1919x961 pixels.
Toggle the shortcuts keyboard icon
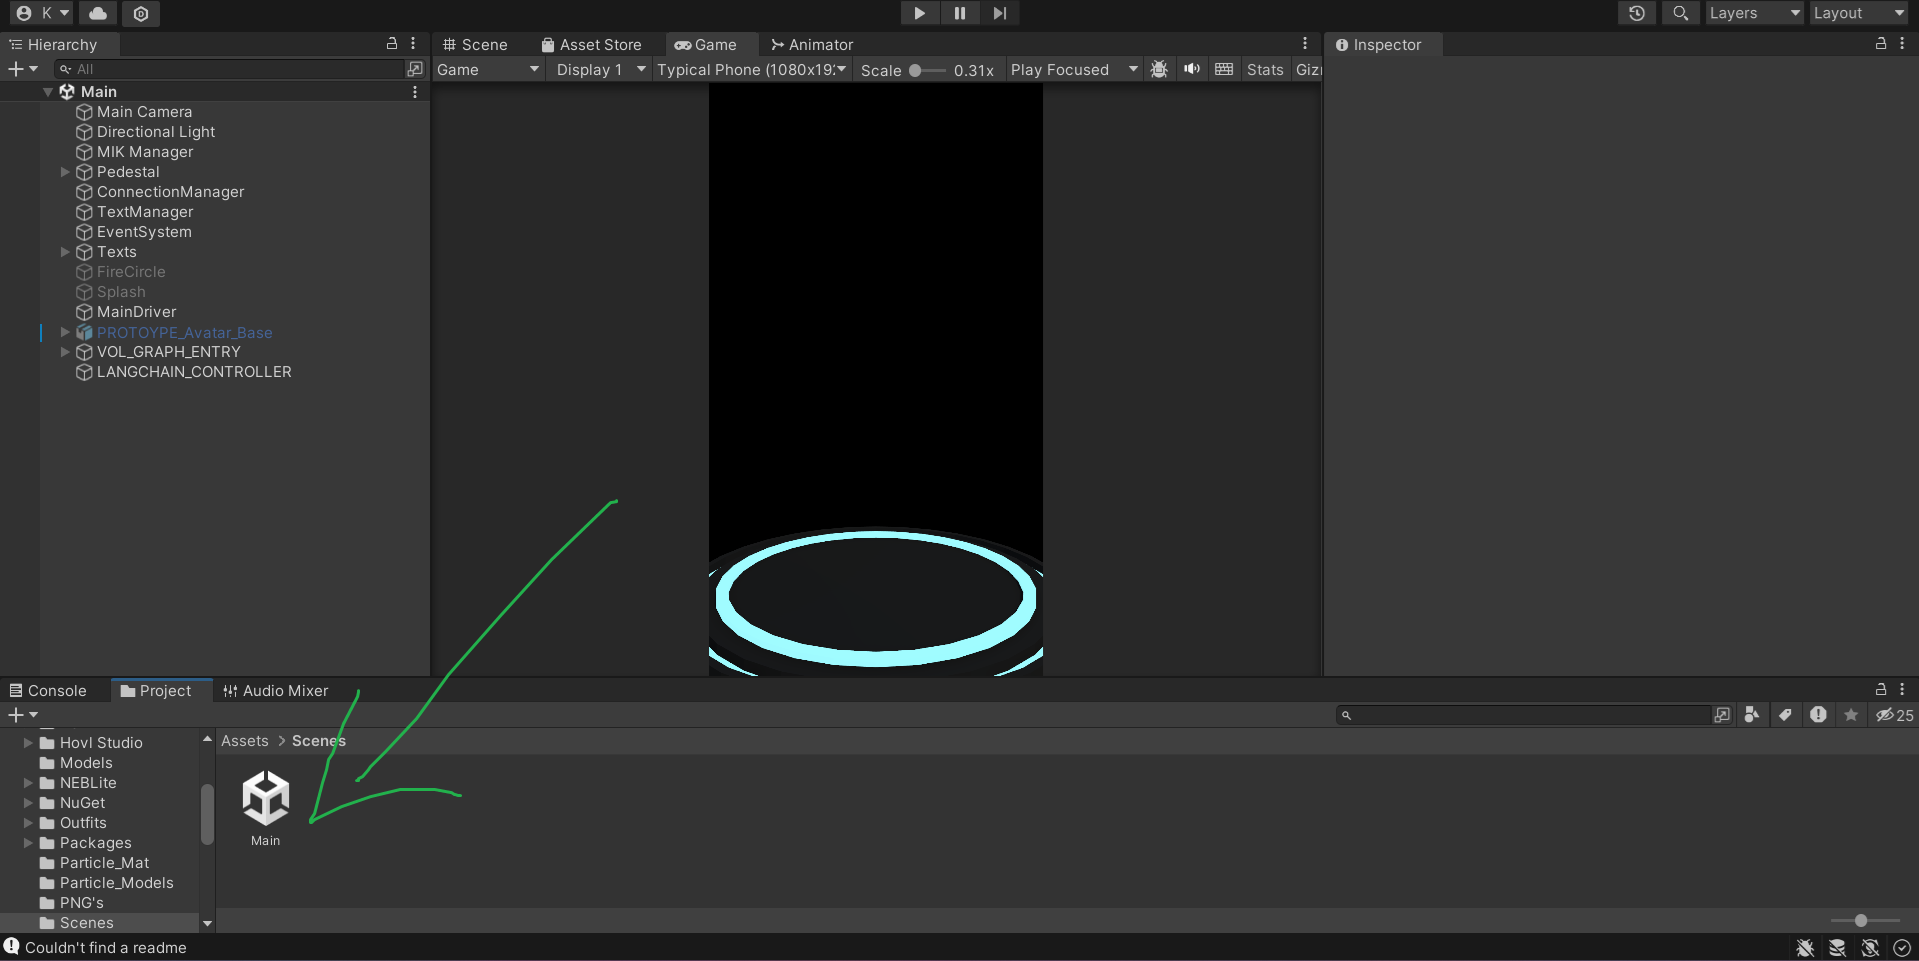[1224, 69]
